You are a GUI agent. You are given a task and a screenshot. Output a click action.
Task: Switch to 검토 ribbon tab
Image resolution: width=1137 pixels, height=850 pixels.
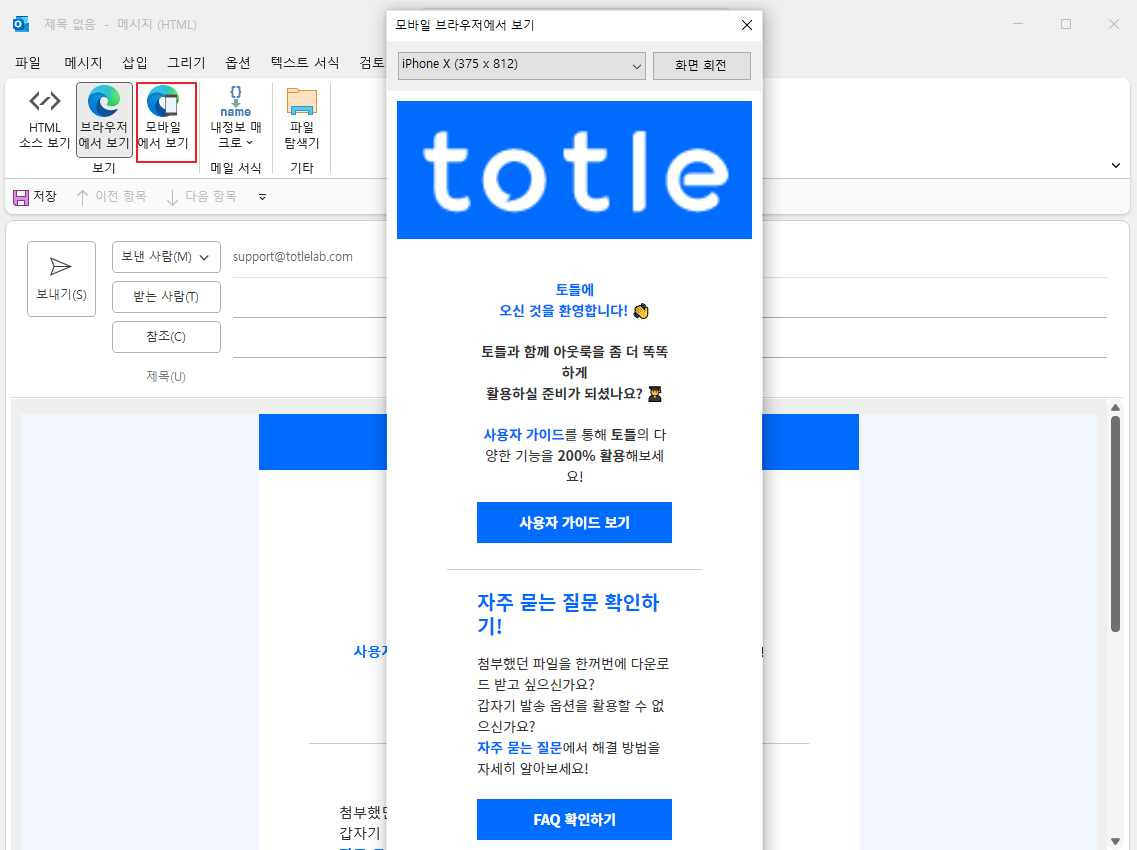(x=371, y=63)
